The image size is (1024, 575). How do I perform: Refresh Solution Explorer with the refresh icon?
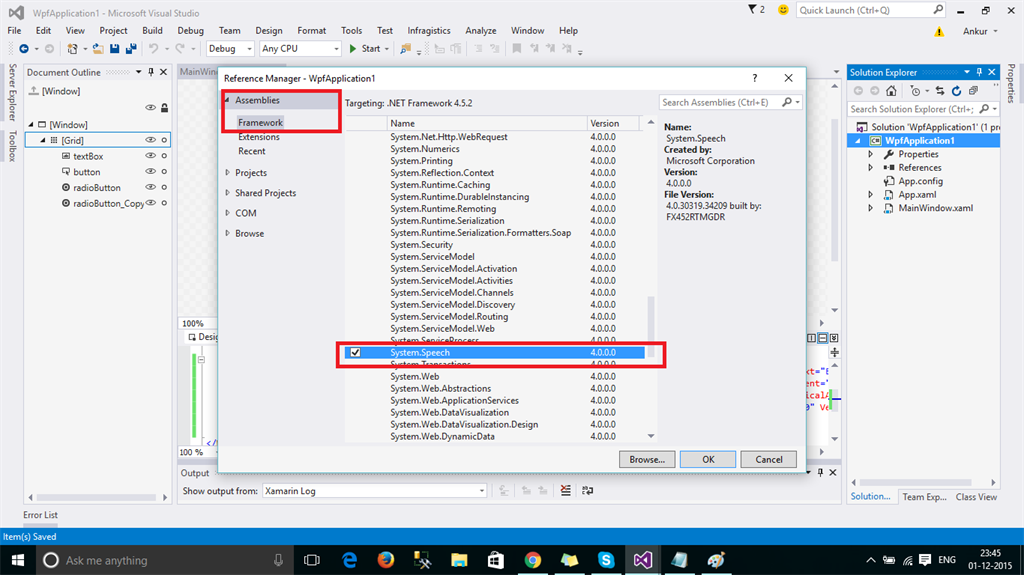point(957,91)
